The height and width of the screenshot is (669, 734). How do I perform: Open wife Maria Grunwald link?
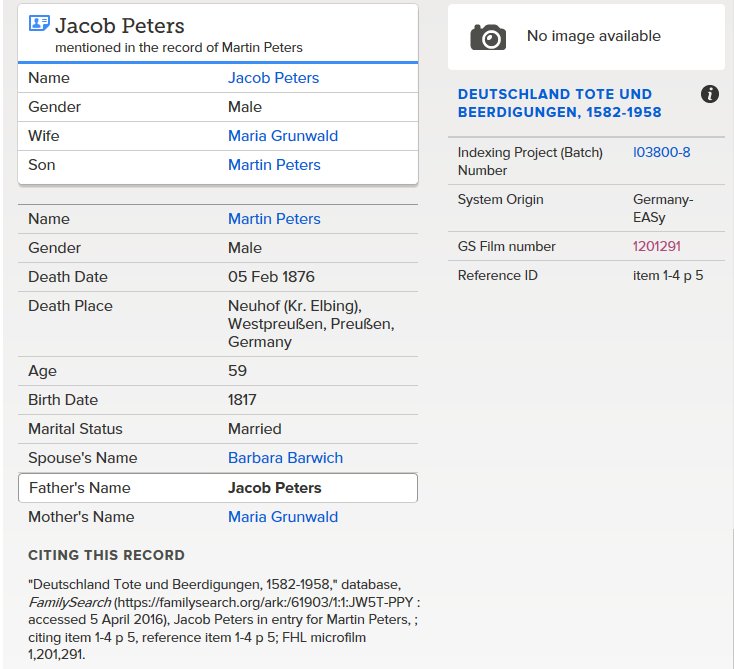click(x=283, y=136)
